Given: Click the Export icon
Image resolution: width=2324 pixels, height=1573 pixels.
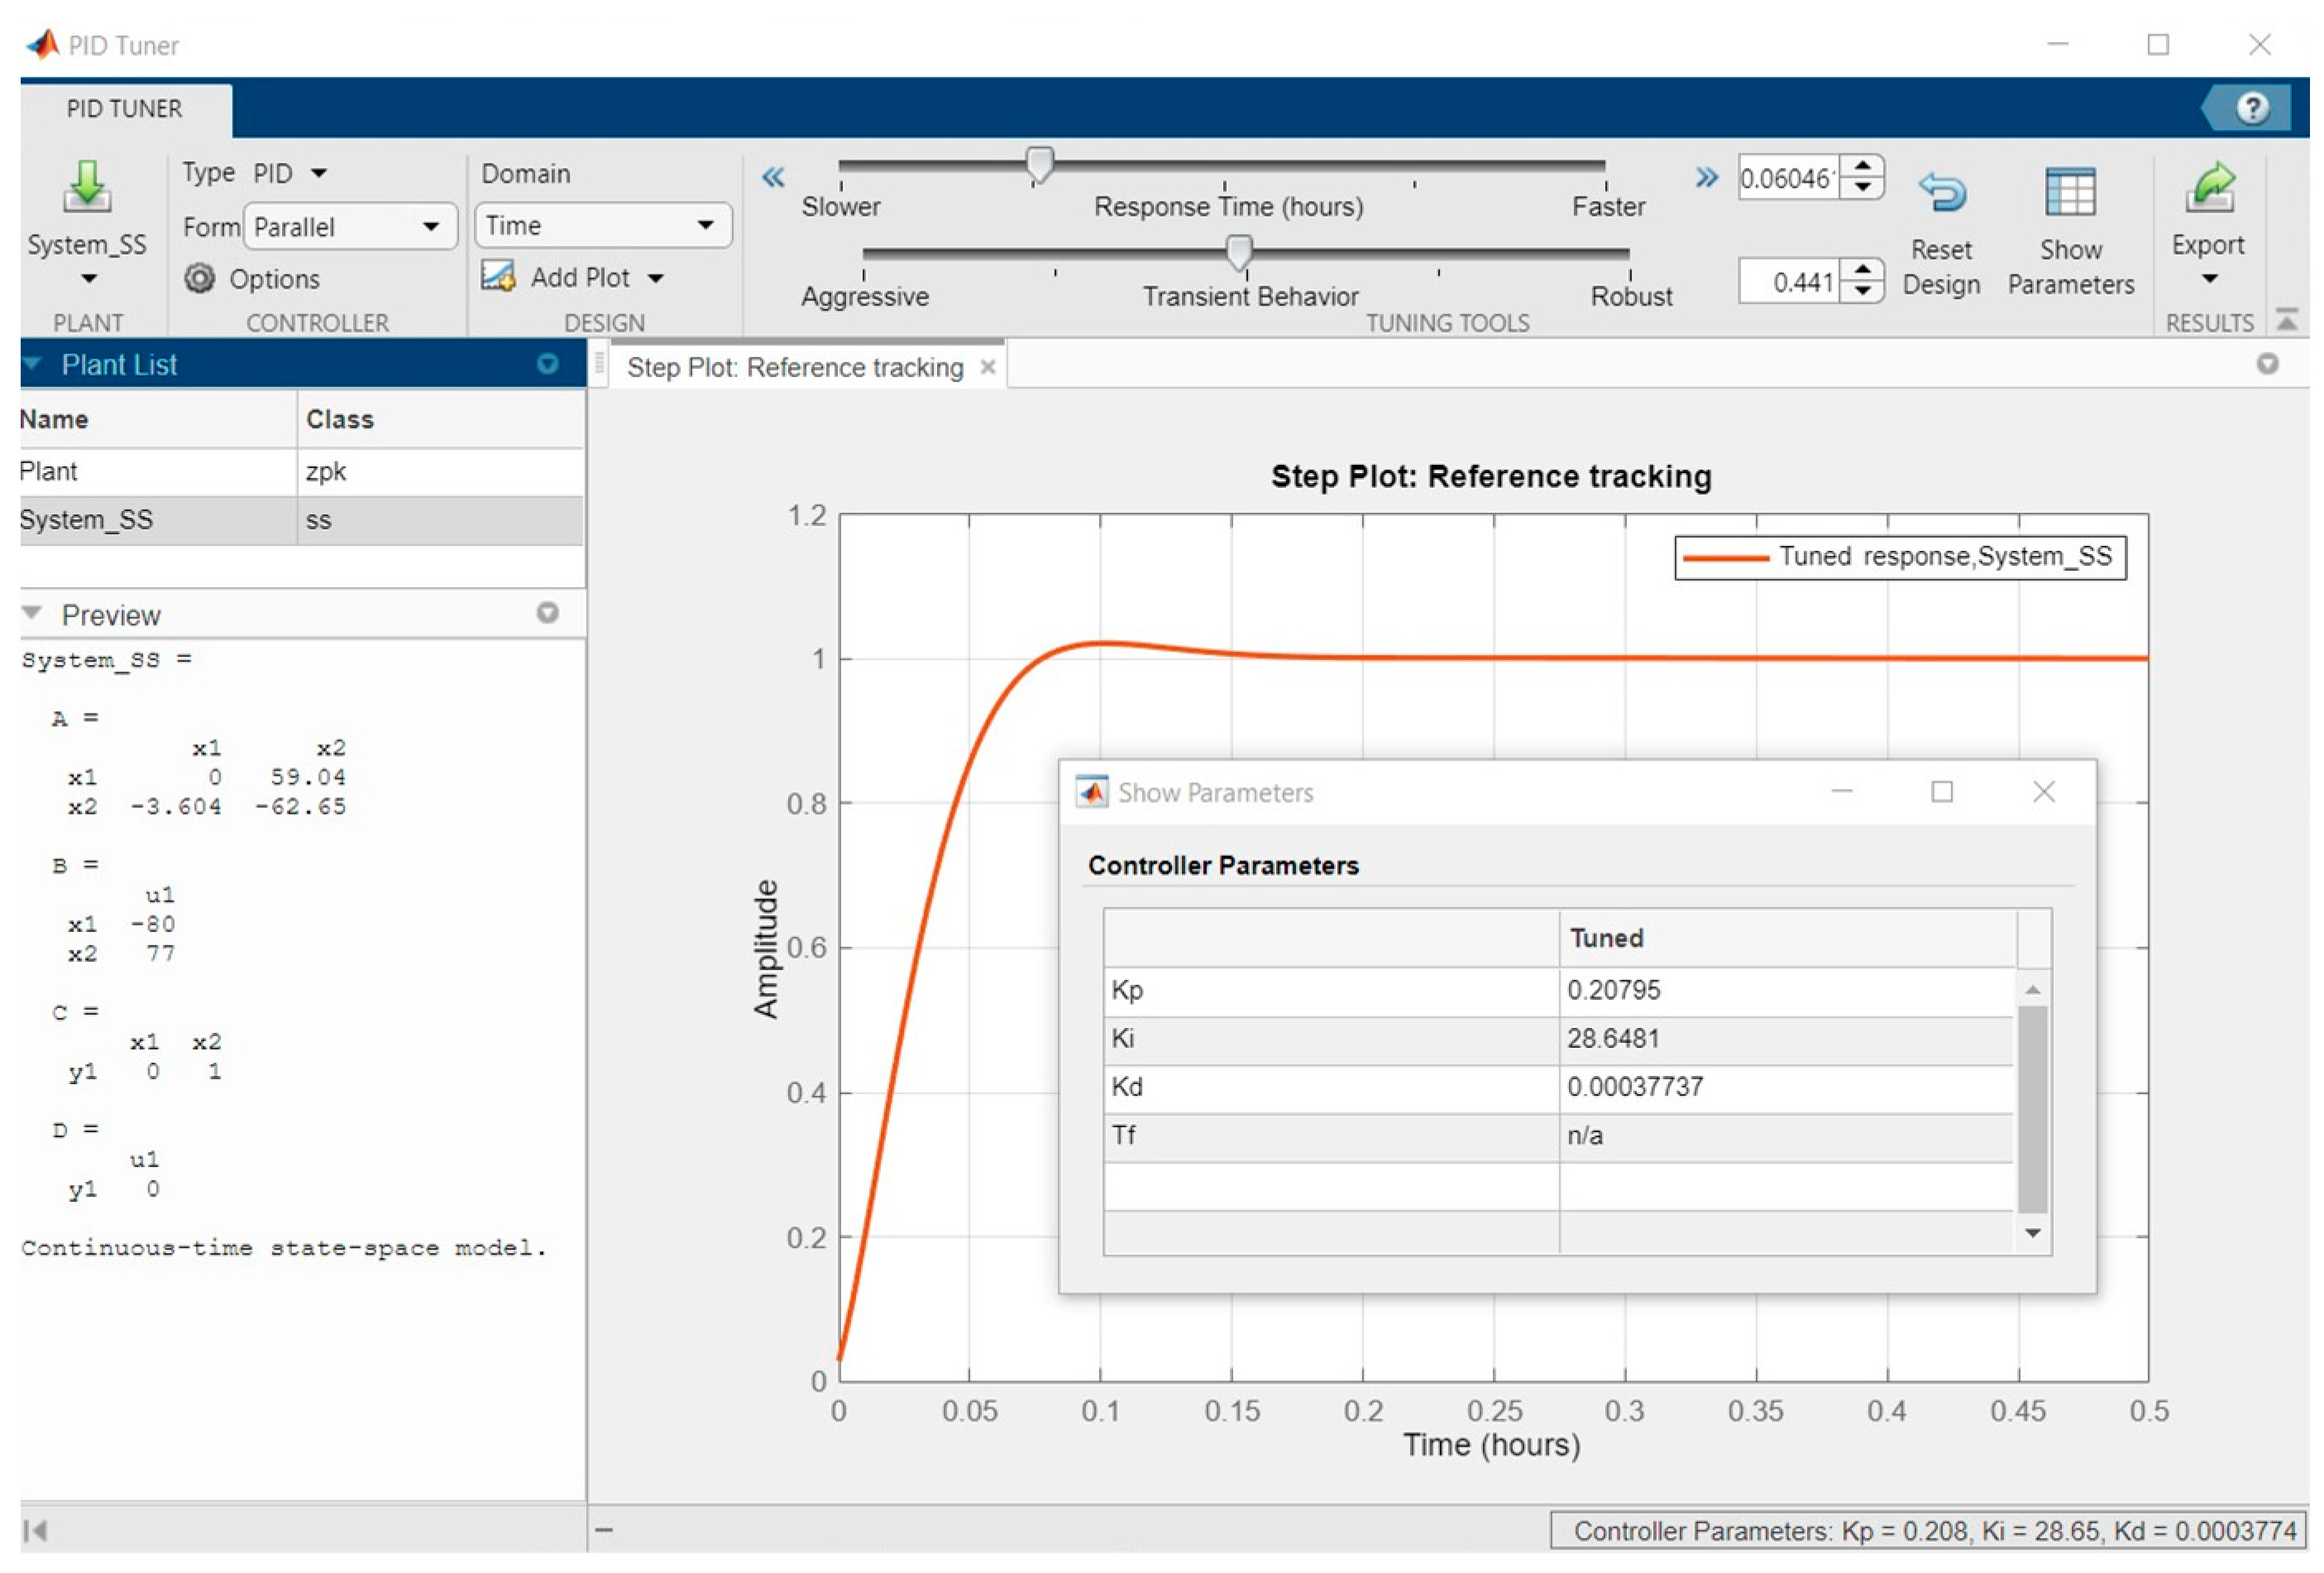Looking at the screenshot, I should tap(2208, 188).
